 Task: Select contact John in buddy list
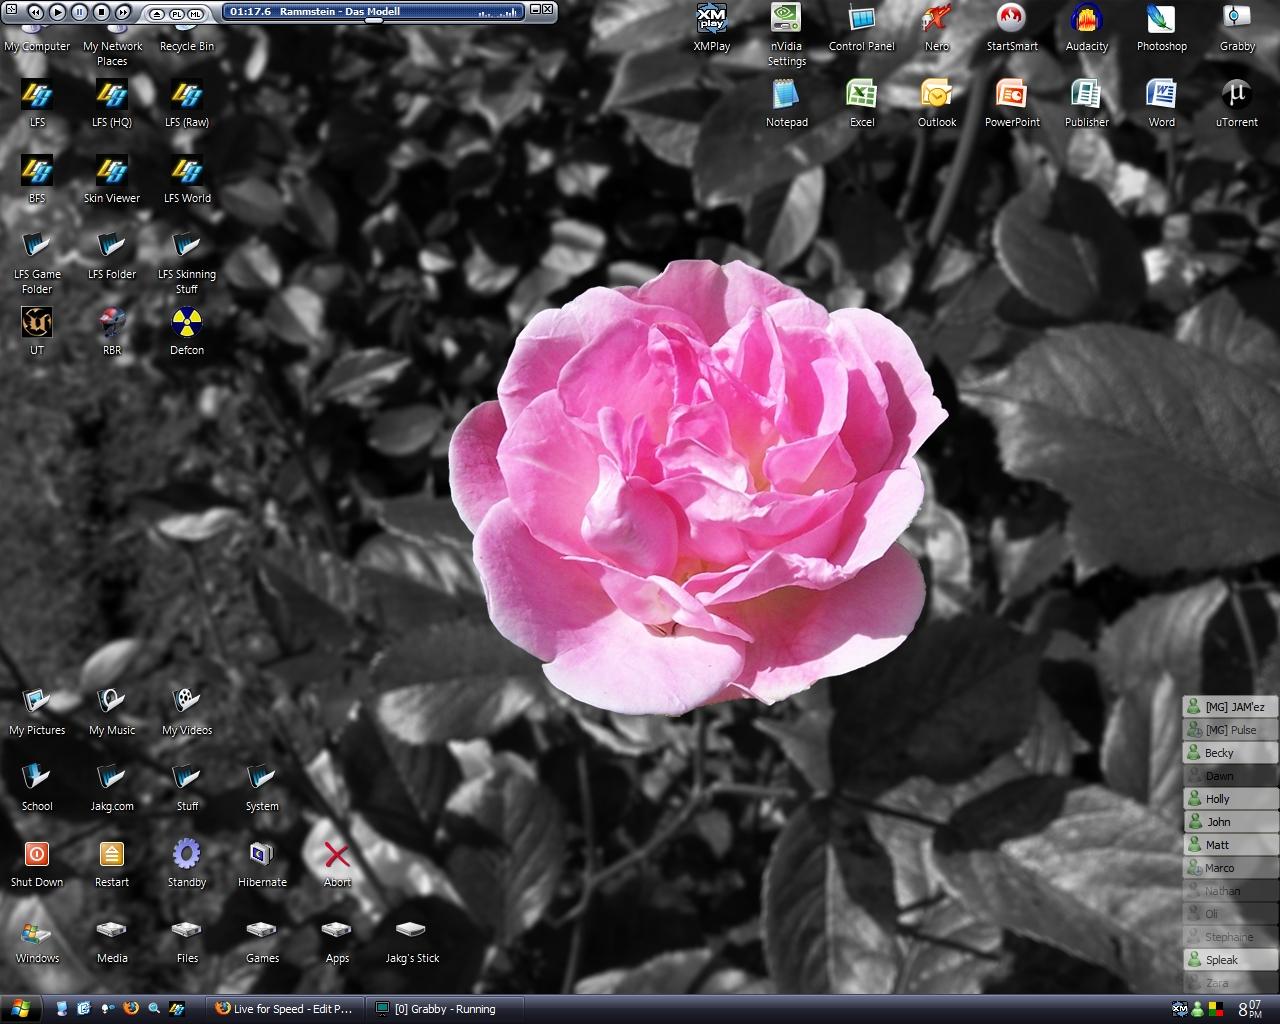(x=1230, y=822)
